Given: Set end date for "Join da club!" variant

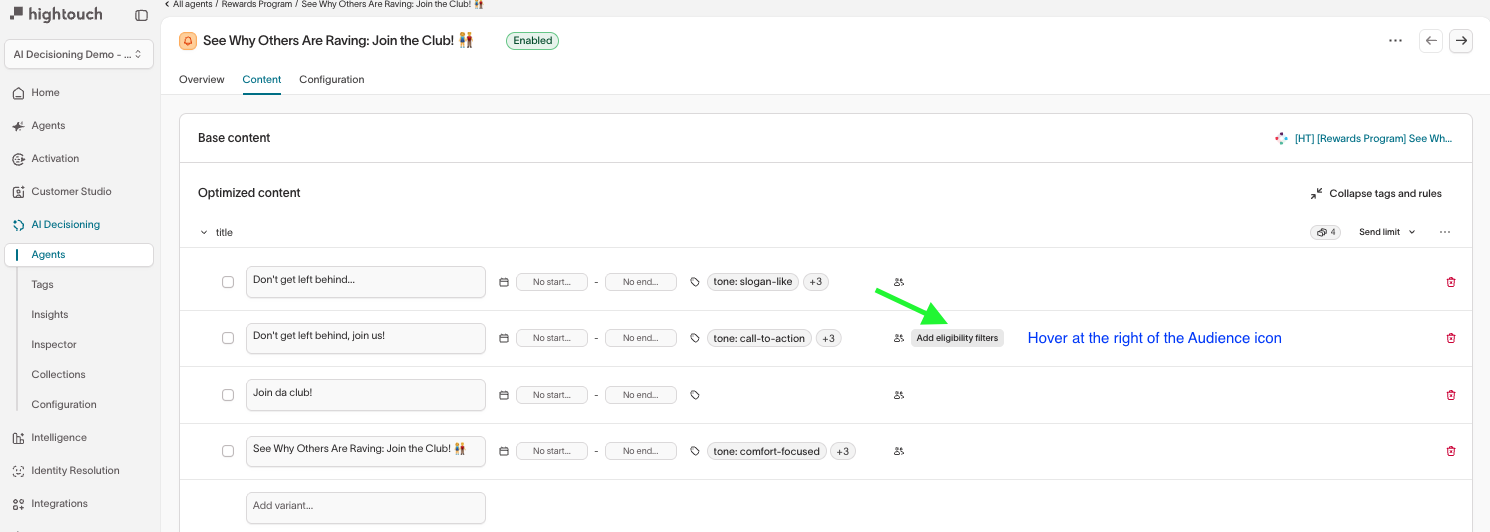Looking at the screenshot, I should (641, 395).
